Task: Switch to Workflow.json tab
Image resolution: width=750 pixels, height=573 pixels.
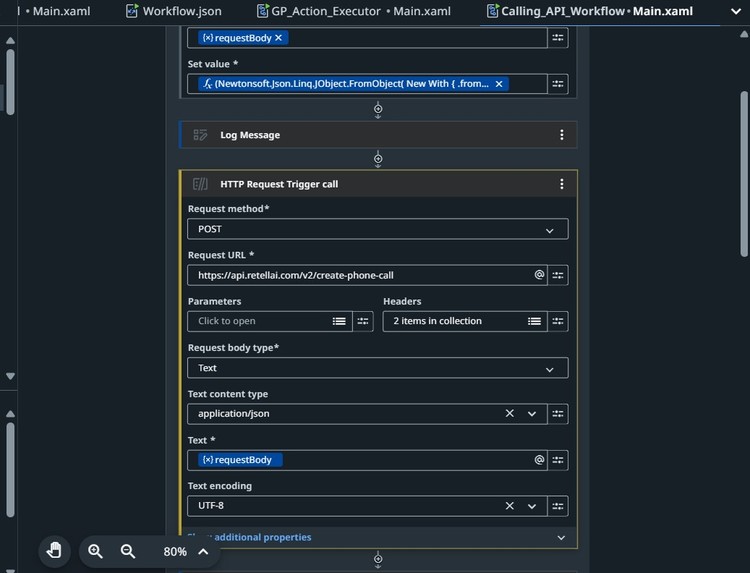Action: 174,11
